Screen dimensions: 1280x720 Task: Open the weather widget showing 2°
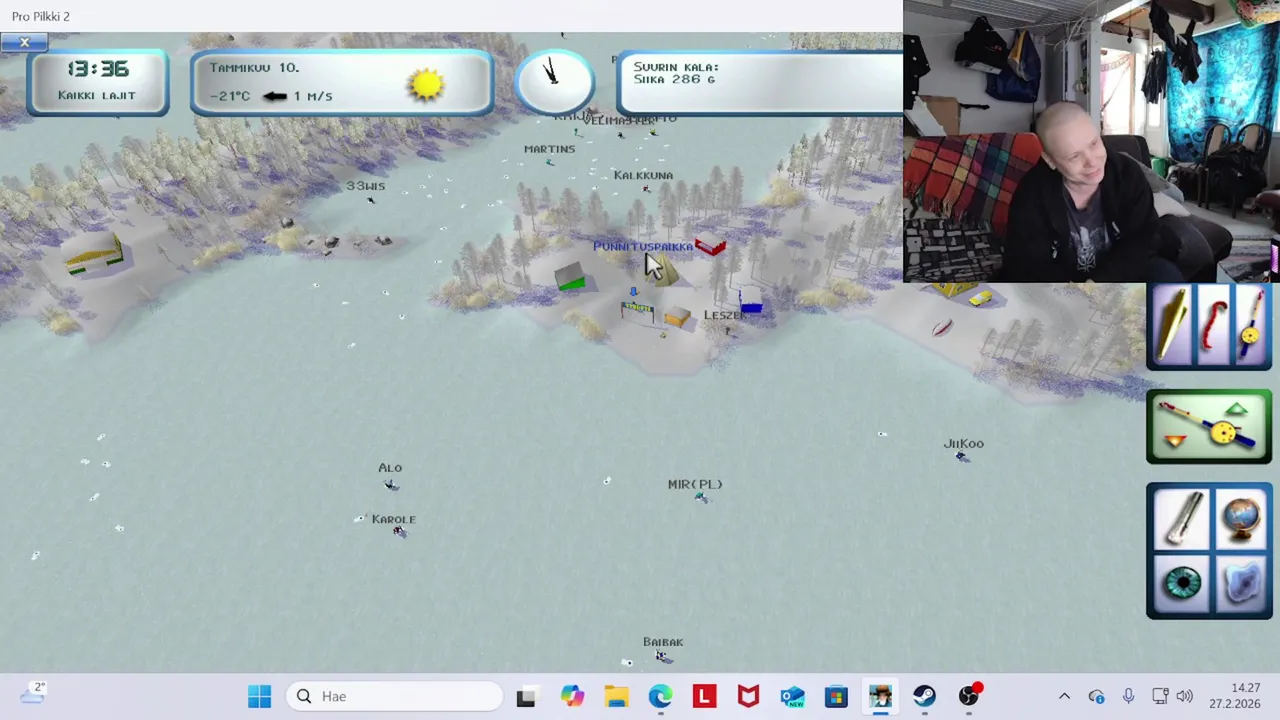coord(32,693)
